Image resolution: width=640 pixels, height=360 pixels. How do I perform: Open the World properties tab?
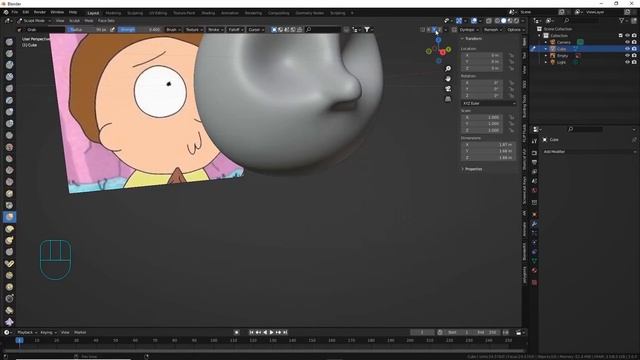click(534, 190)
